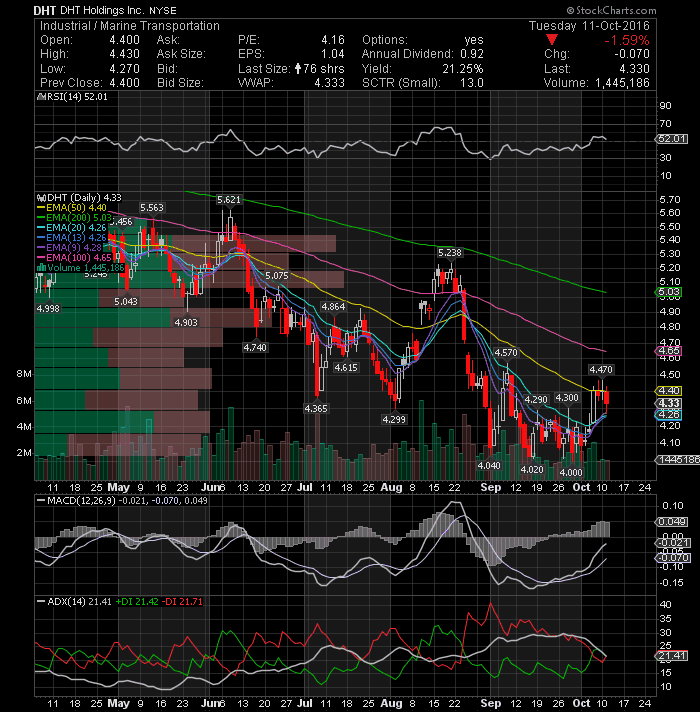Click the 4.615 price label
The height and width of the screenshot is (712, 700).
[346, 367]
